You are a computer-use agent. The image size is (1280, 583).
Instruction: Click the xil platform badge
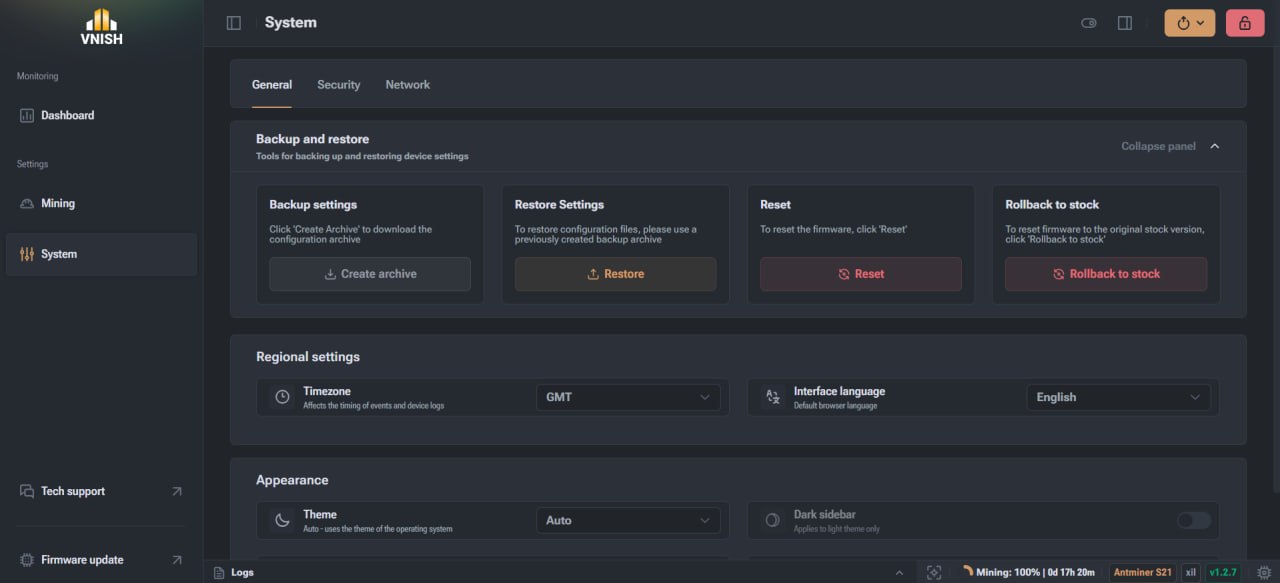coord(1191,573)
